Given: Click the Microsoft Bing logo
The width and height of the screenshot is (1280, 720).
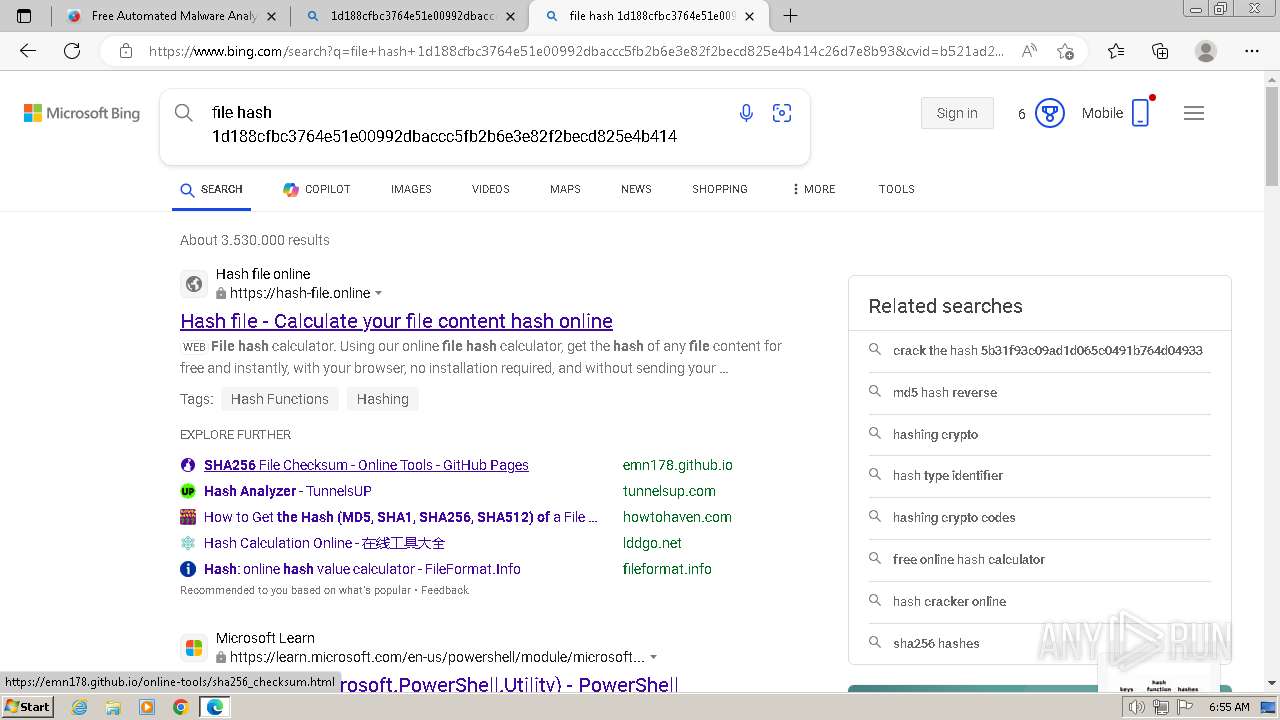Looking at the screenshot, I should [82, 113].
